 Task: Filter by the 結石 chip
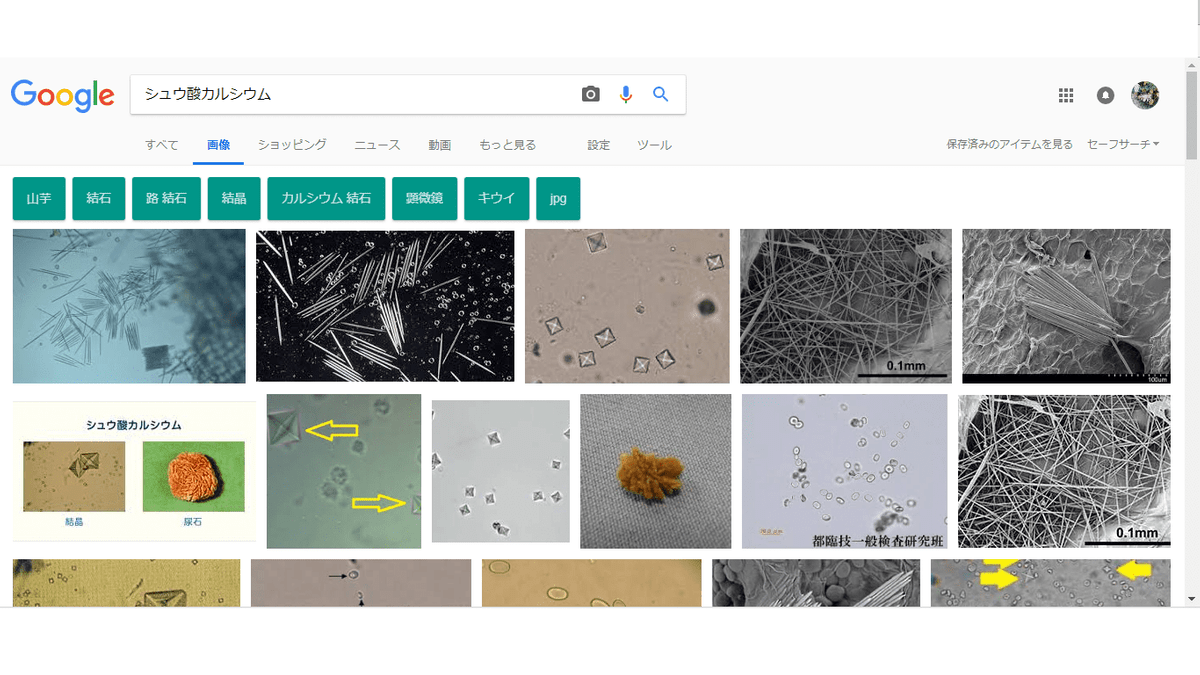click(99, 198)
